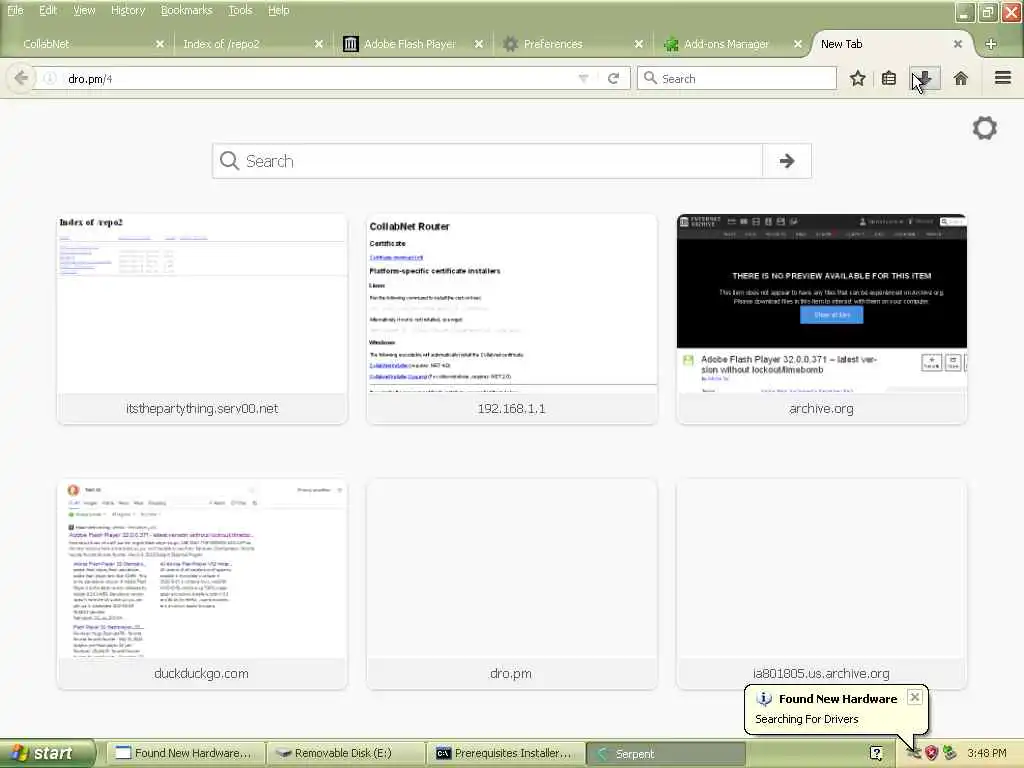Click the search magnifier icon in toolbar
This screenshot has width=1024, height=768.
click(x=650, y=78)
